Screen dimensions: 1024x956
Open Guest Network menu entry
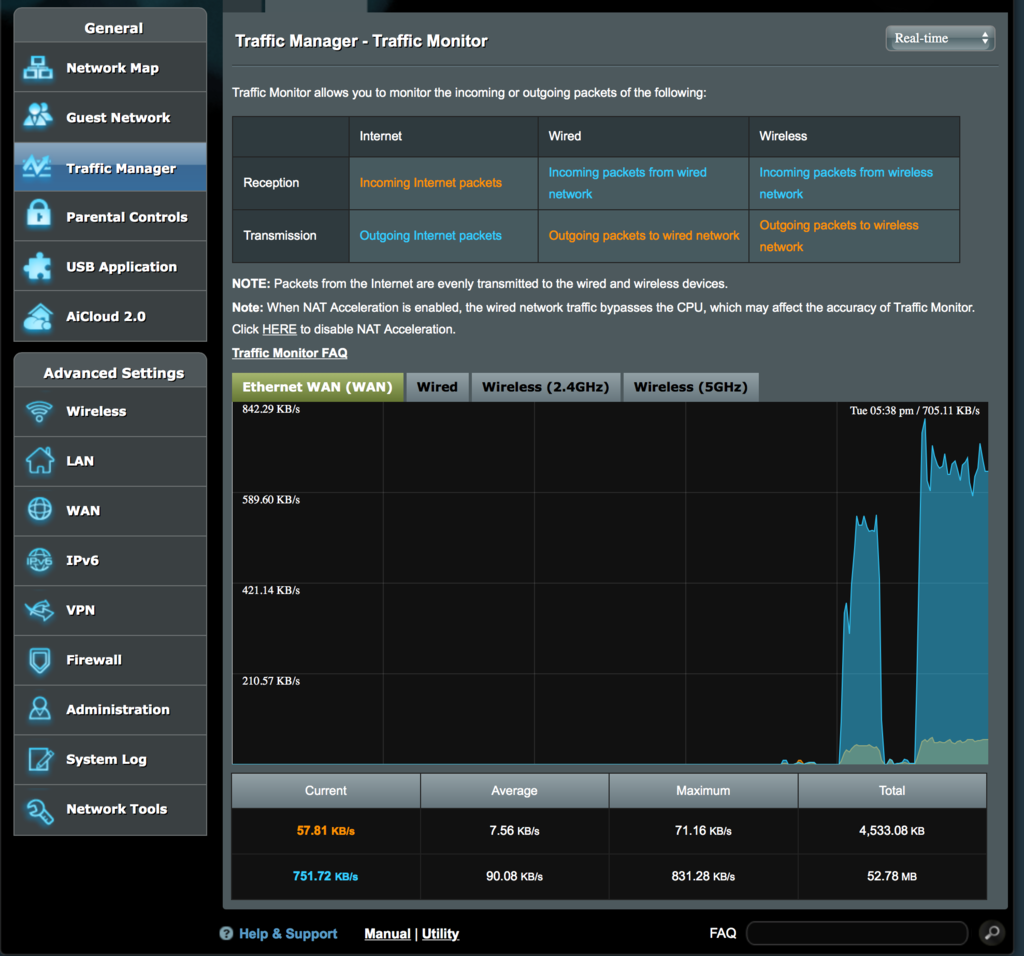110,118
